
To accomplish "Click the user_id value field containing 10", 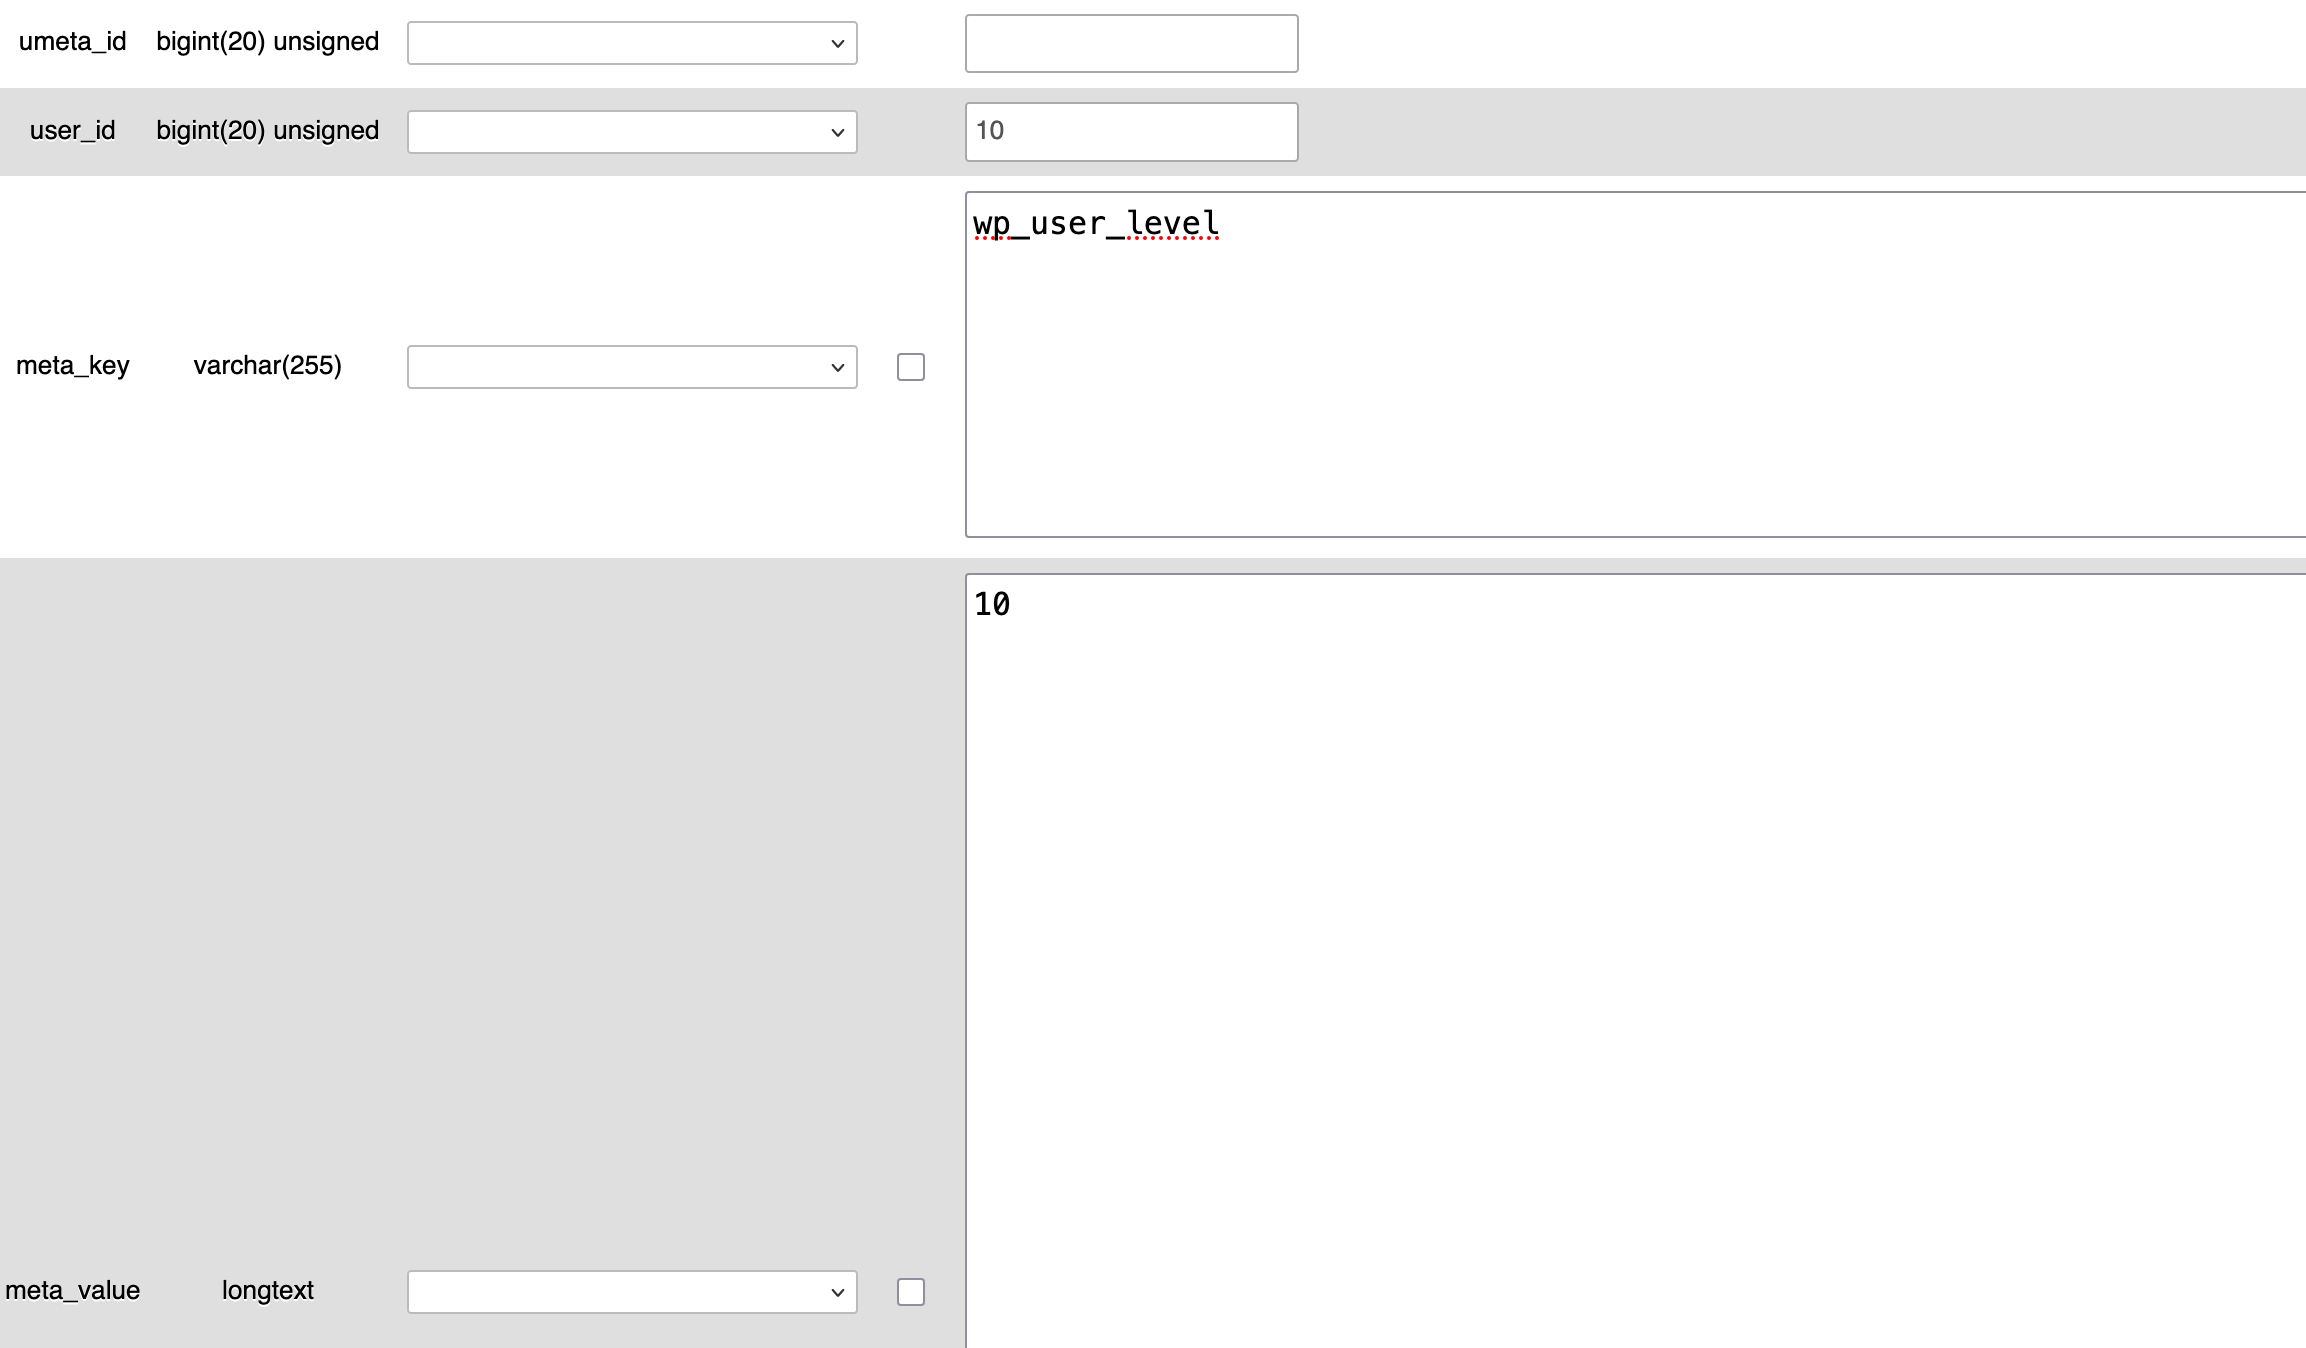I will pos(1132,132).
